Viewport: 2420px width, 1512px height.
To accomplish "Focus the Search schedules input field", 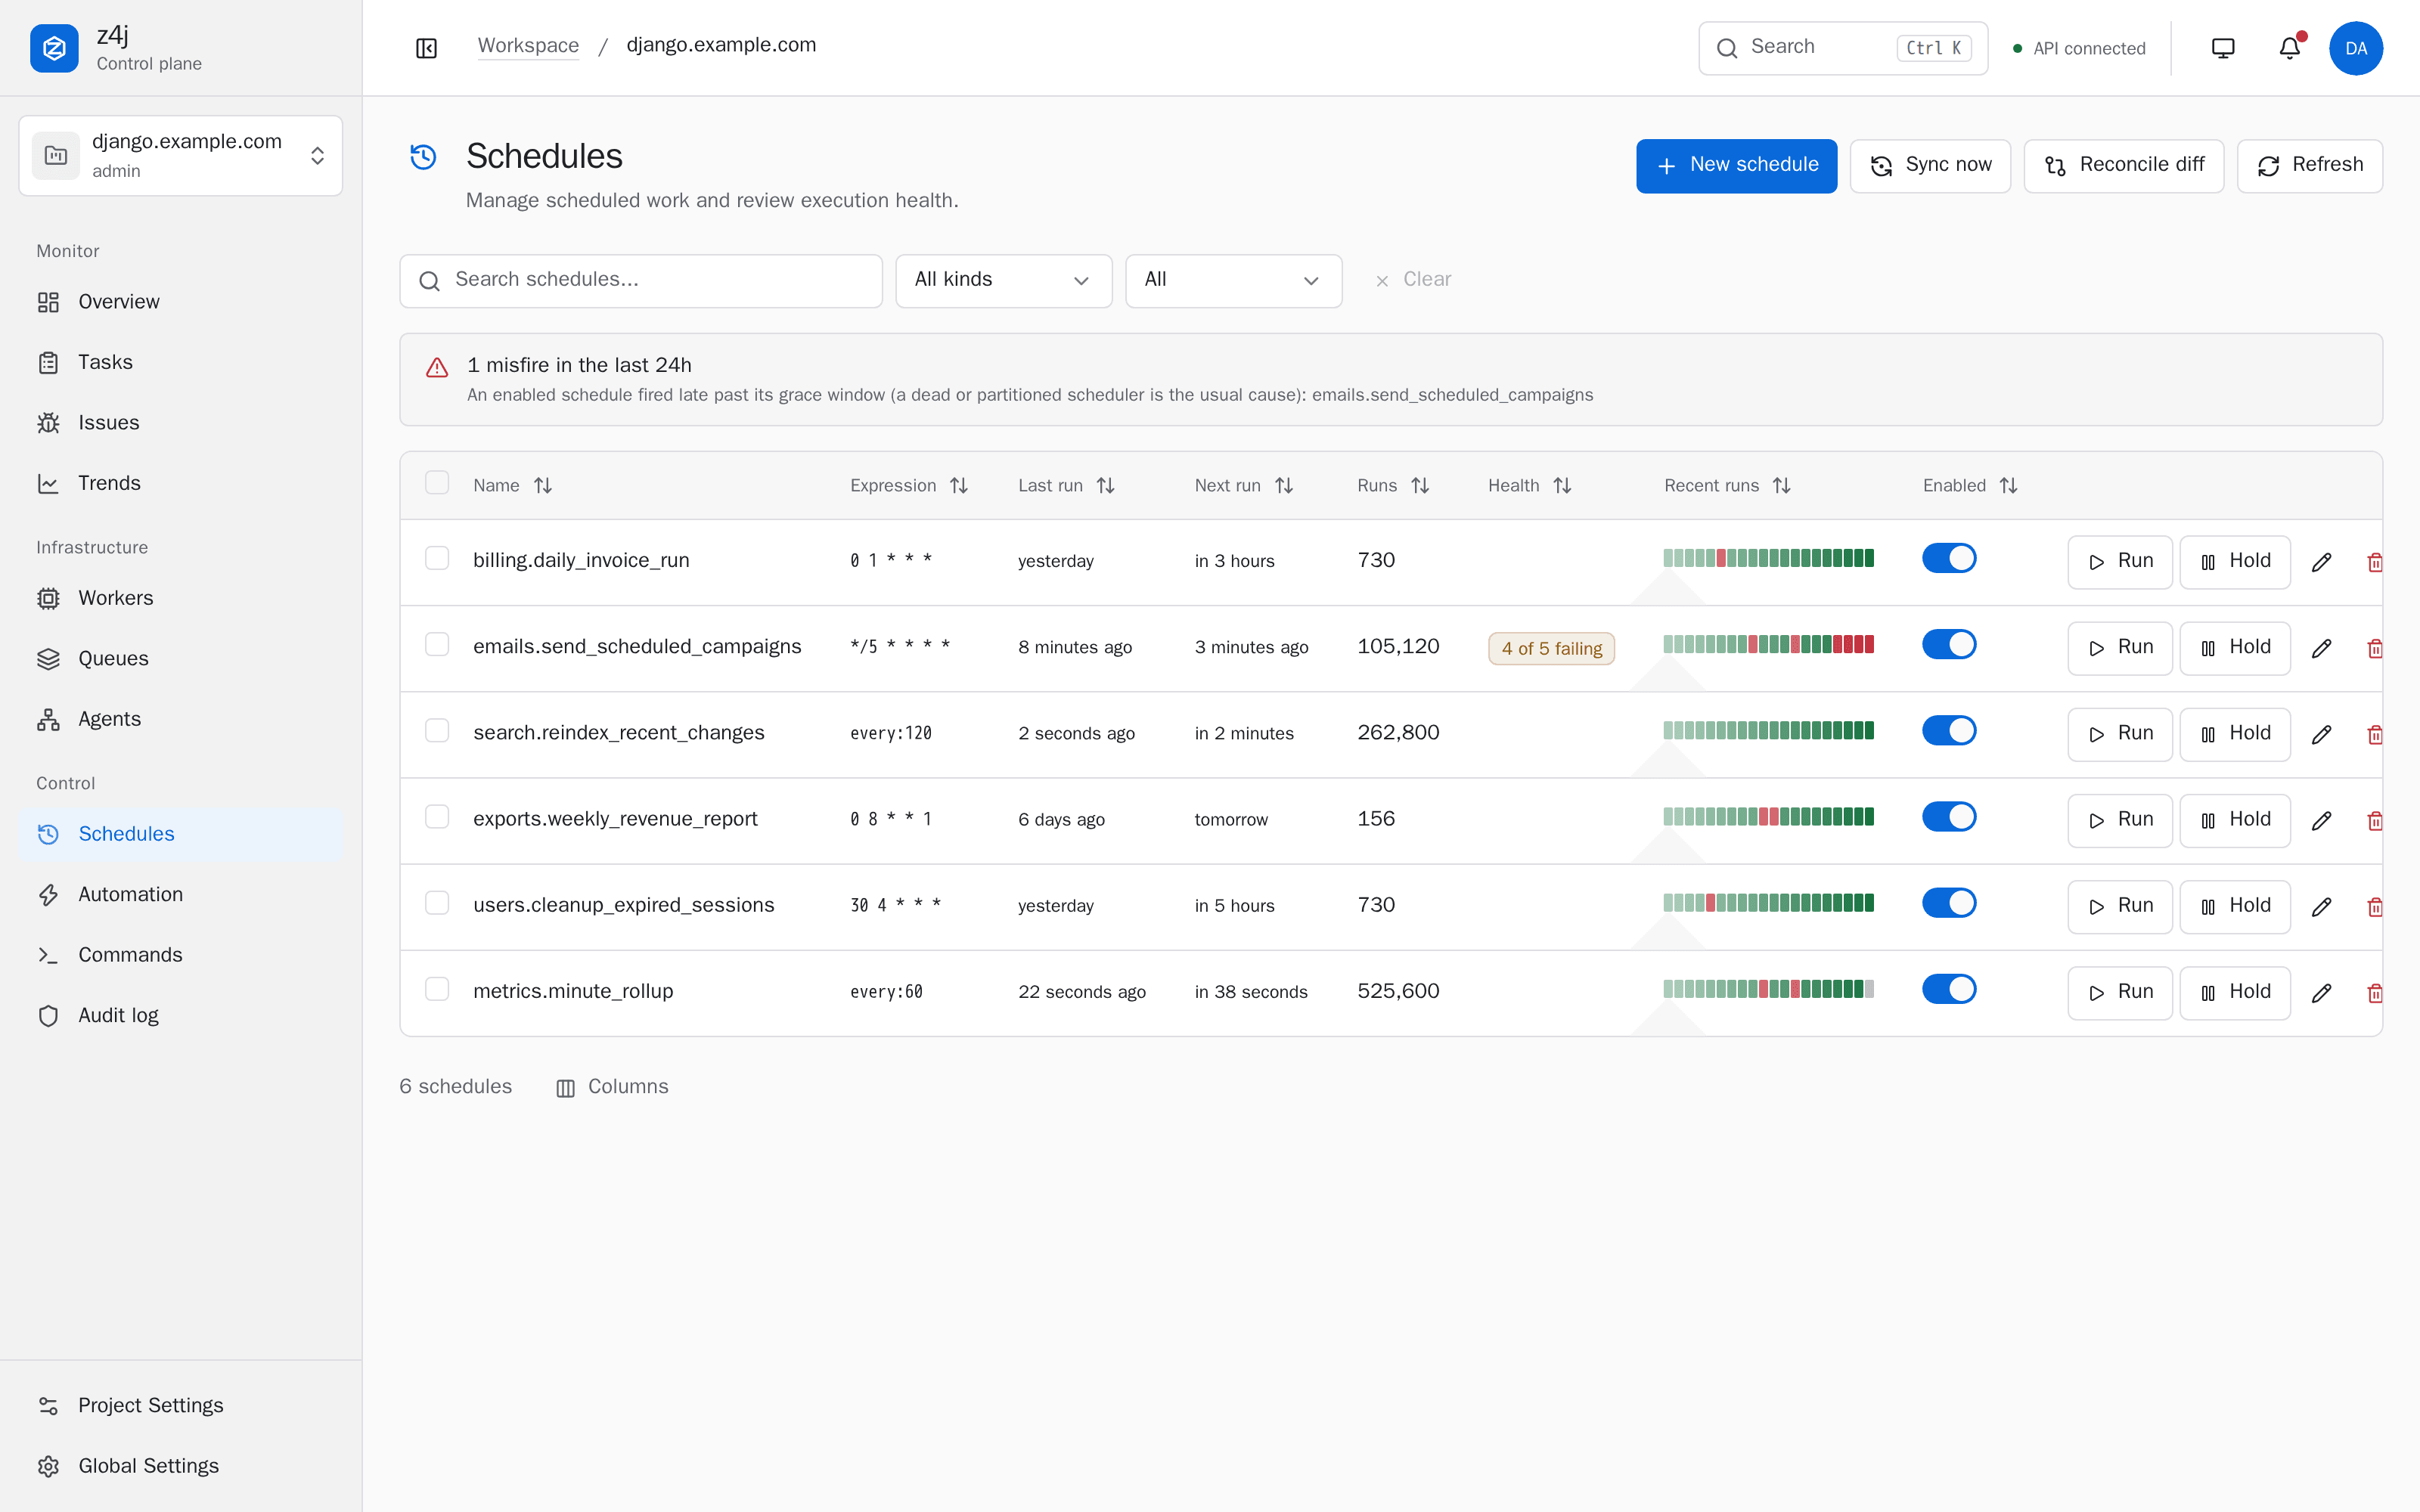I will point(641,280).
